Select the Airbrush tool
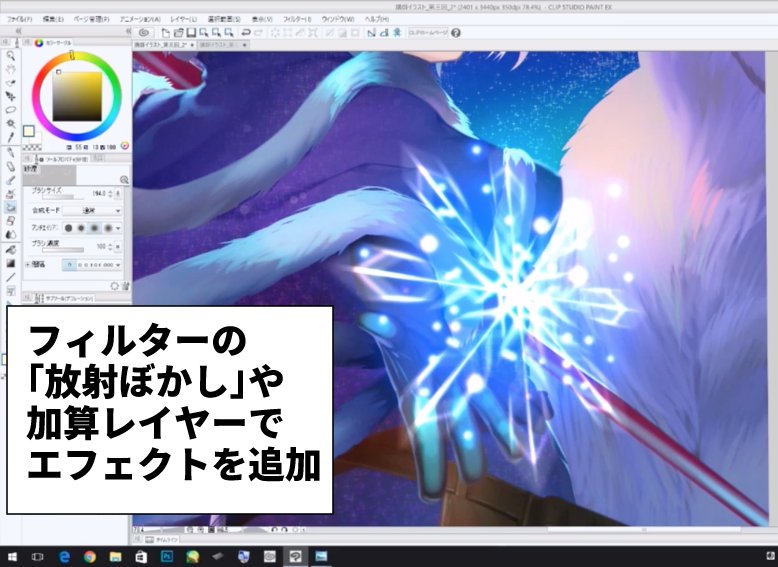The height and width of the screenshot is (567, 778). [x=10, y=193]
